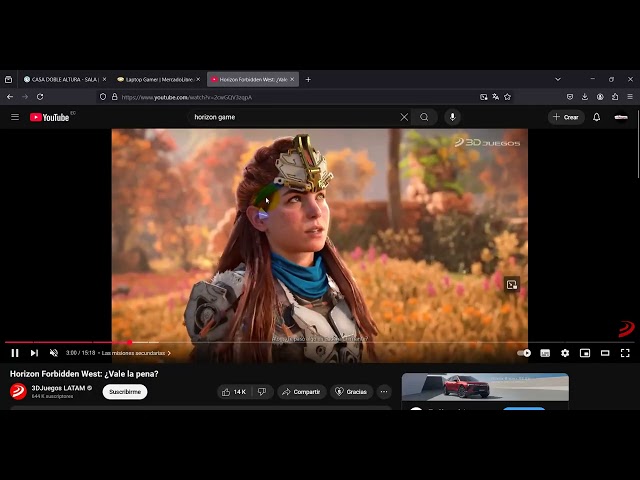
Task: Open more actions ellipsis menu
Action: coord(384,392)
